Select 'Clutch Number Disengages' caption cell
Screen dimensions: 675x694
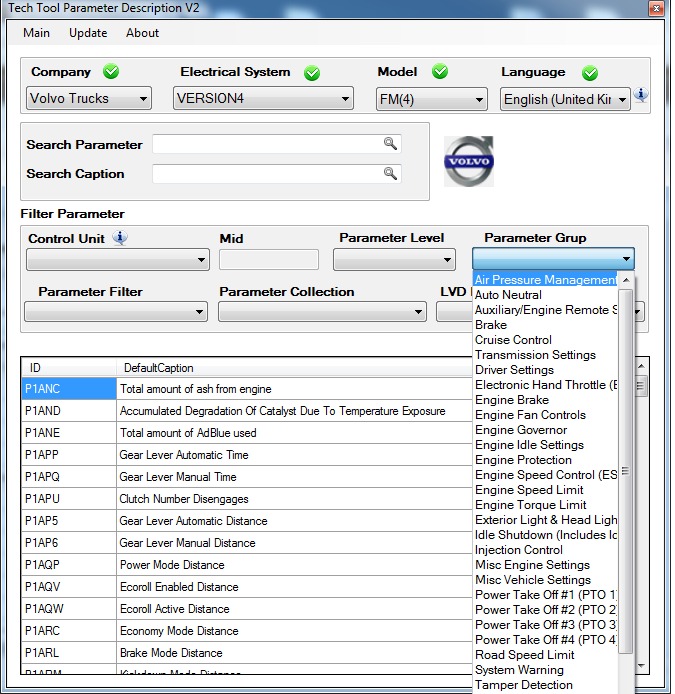295,499
